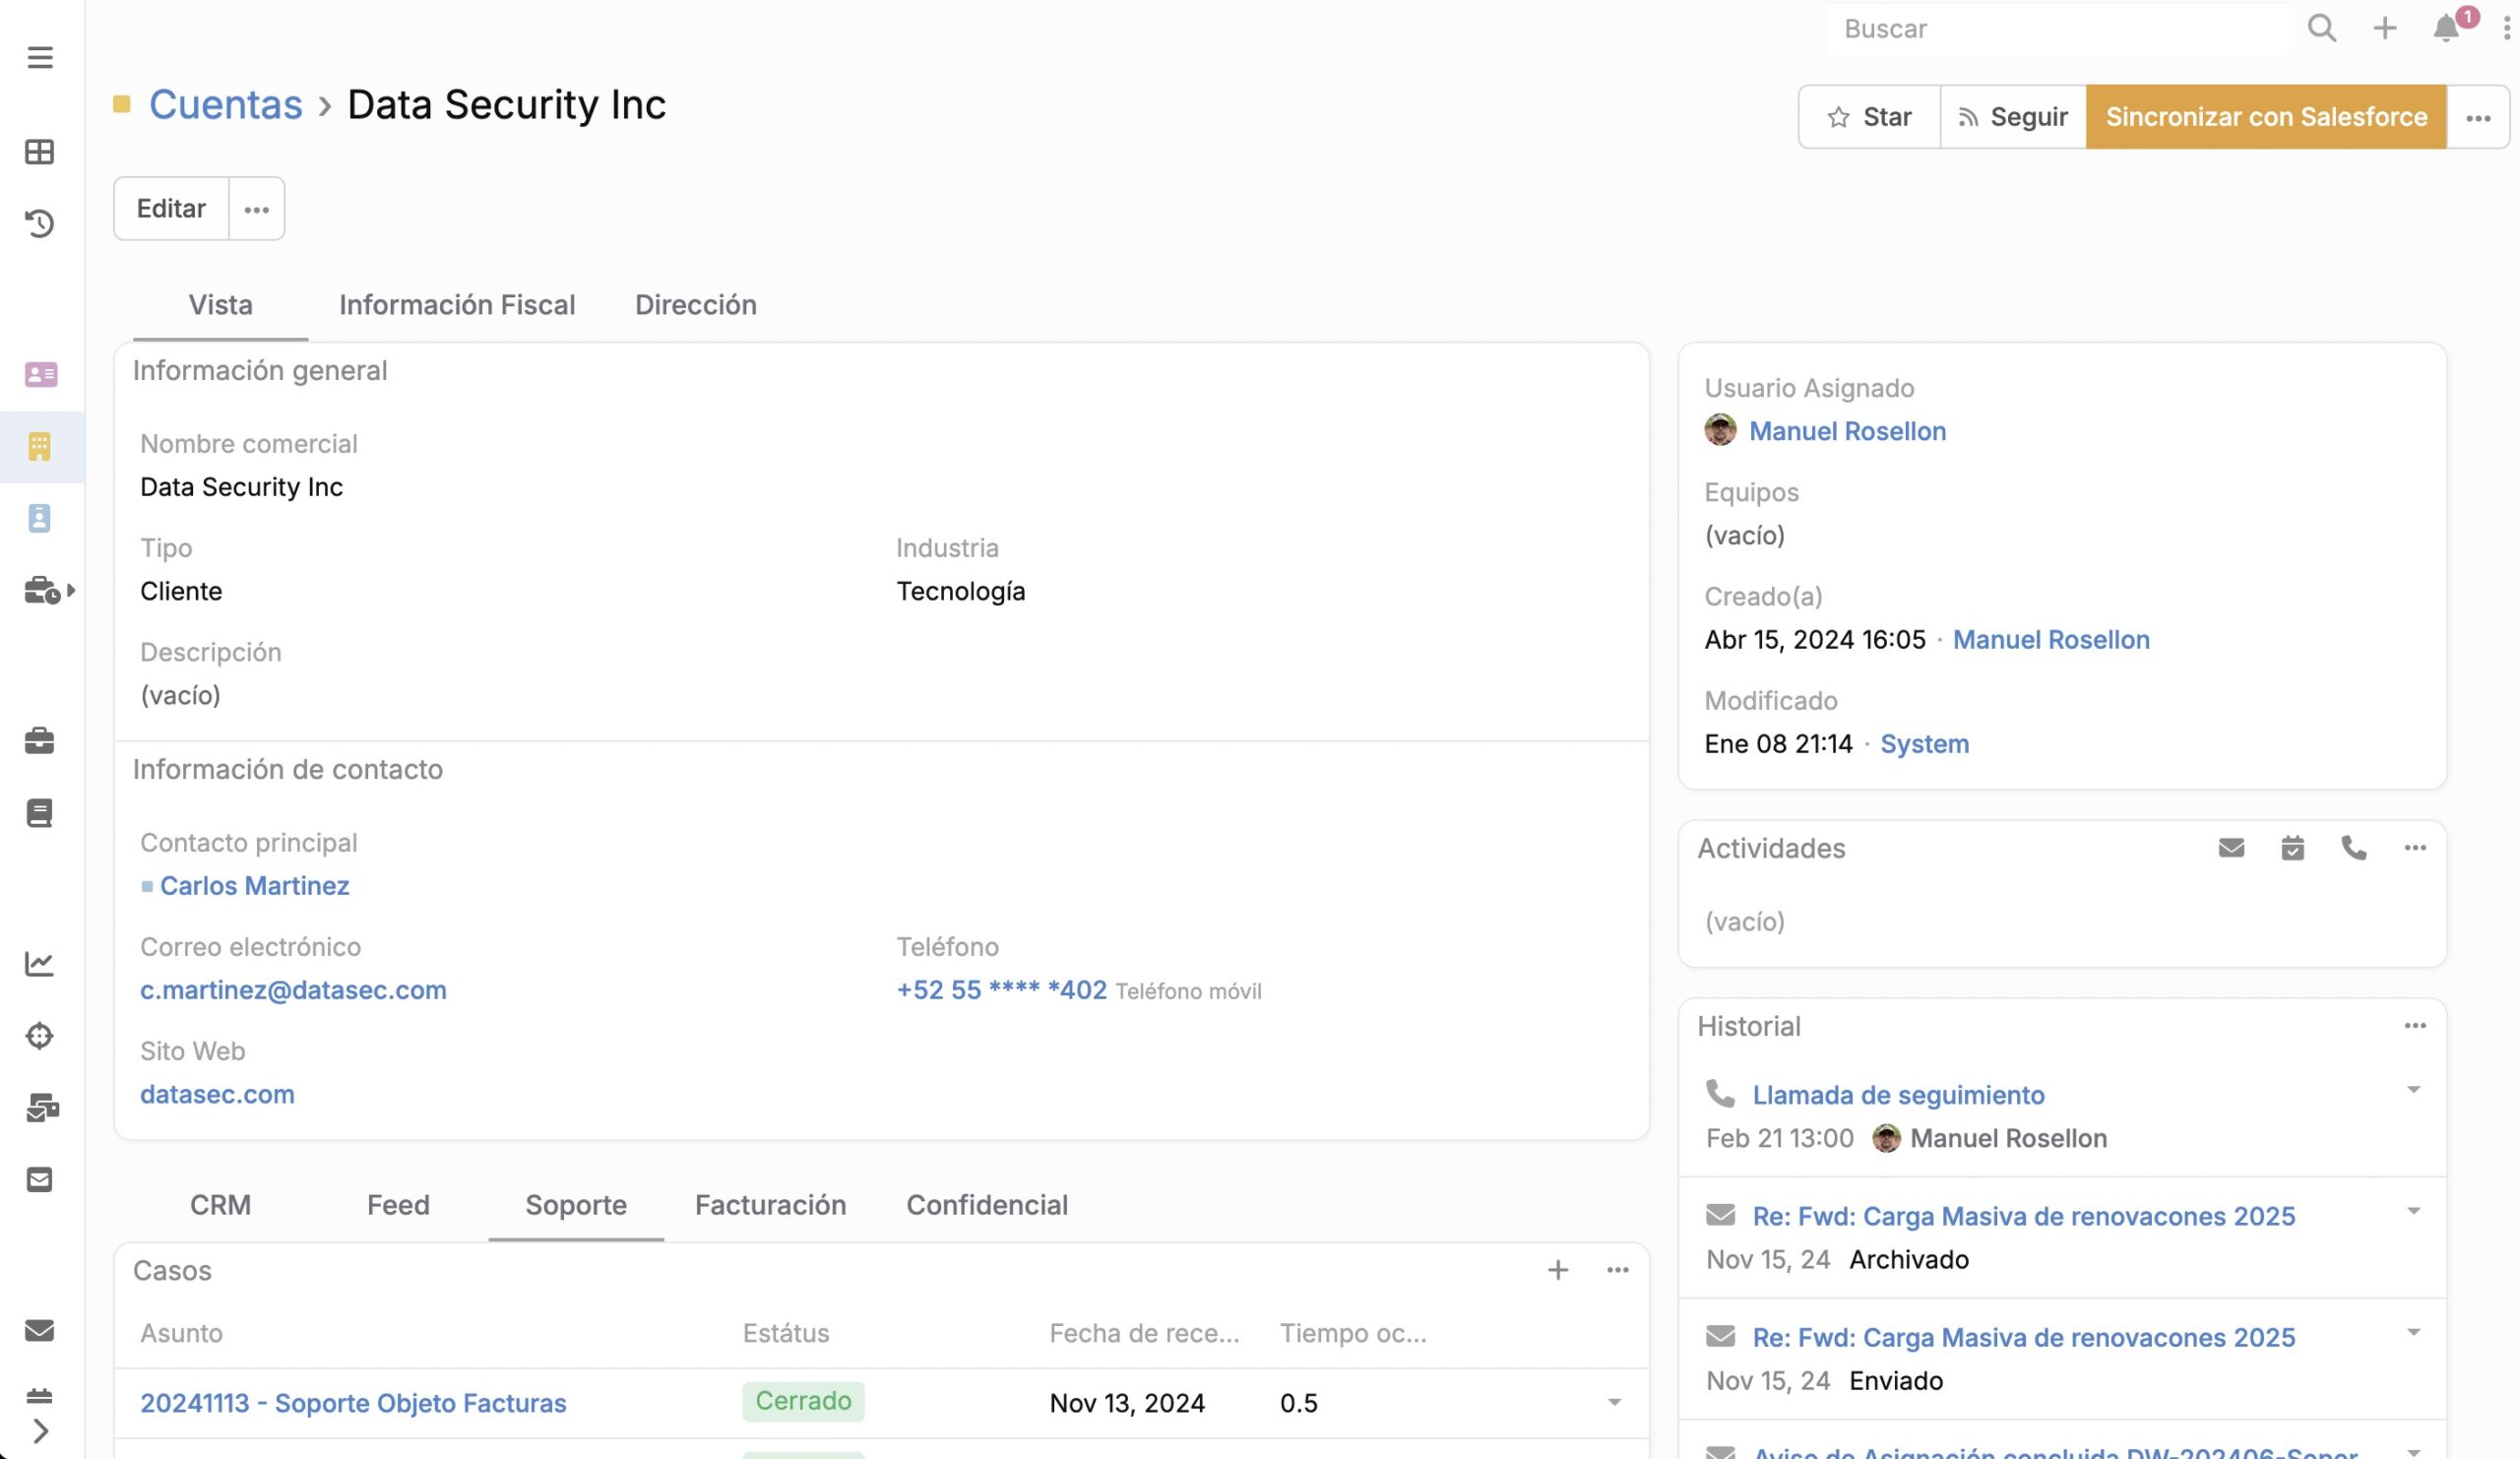Click the search magnifier icon

click(2322, 28)
